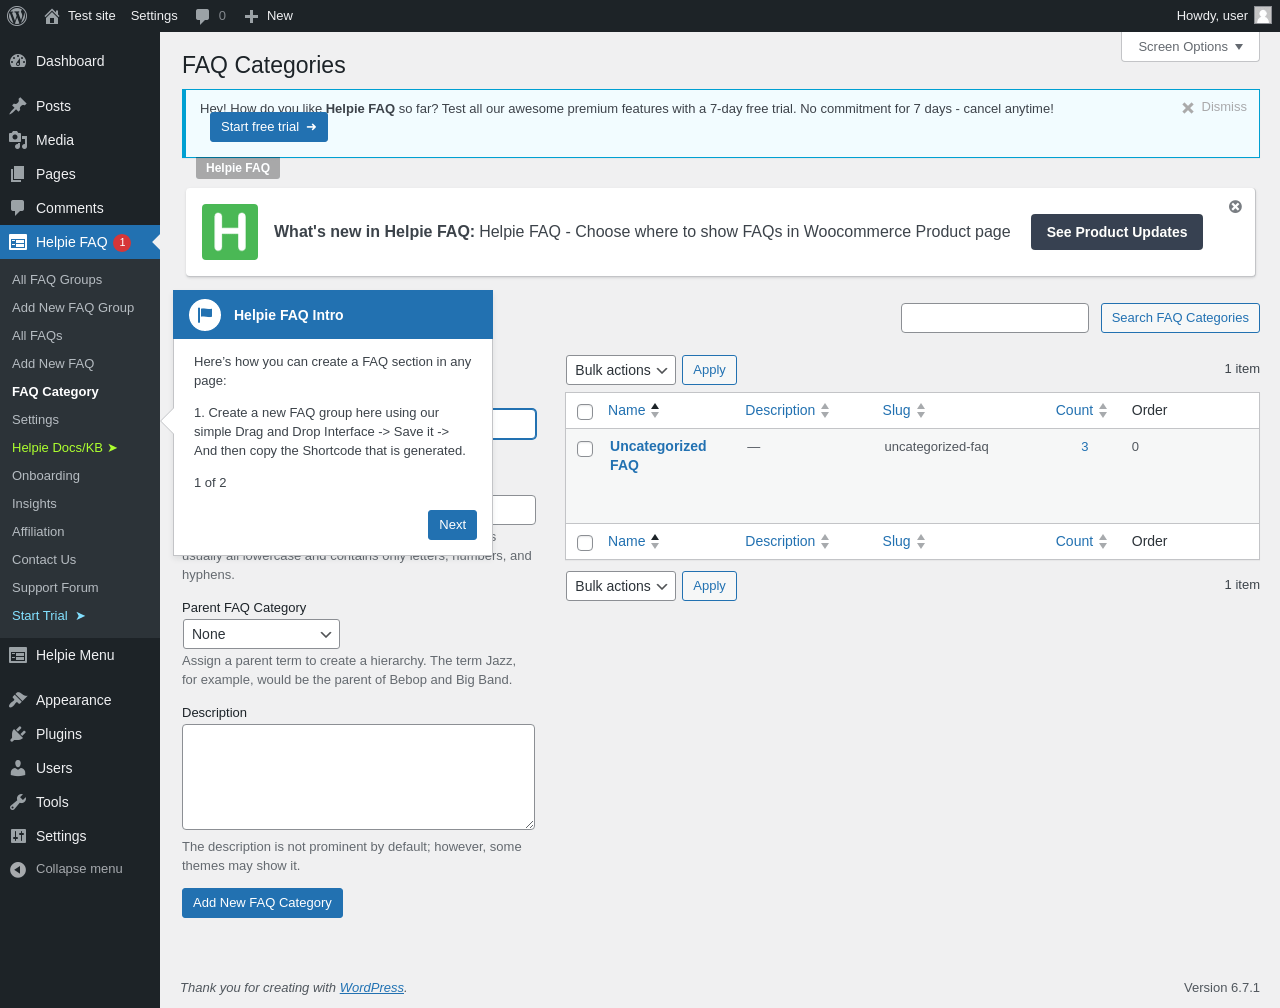
Task: Click sort arrows next to Slug header
Action: pyautogui.click(x=921, y=410)
